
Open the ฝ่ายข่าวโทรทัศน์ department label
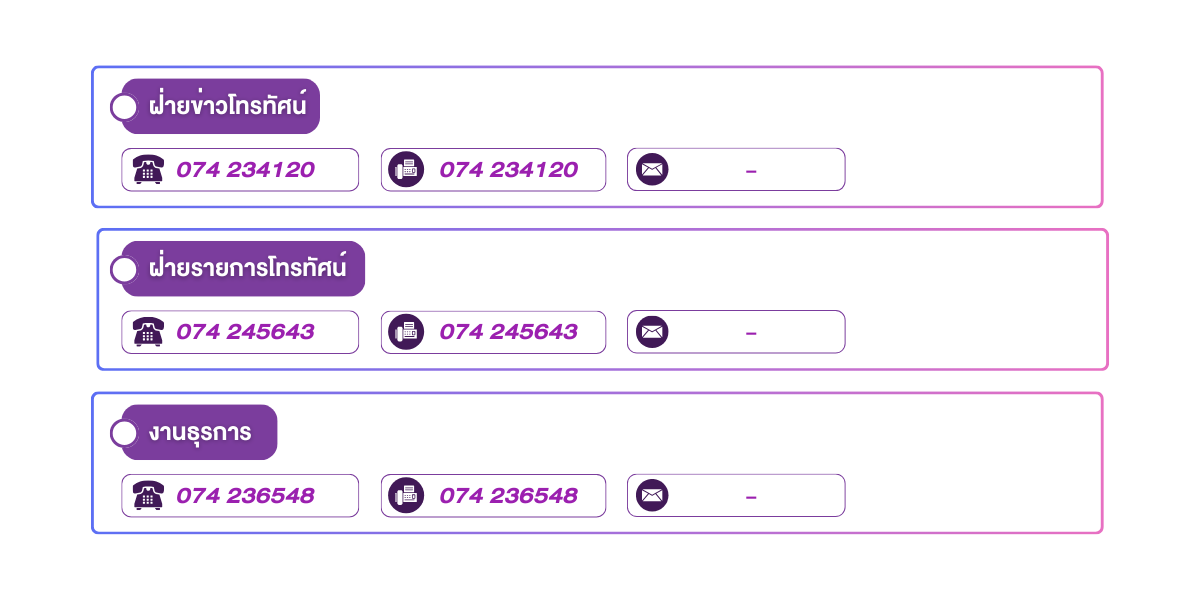228,106
